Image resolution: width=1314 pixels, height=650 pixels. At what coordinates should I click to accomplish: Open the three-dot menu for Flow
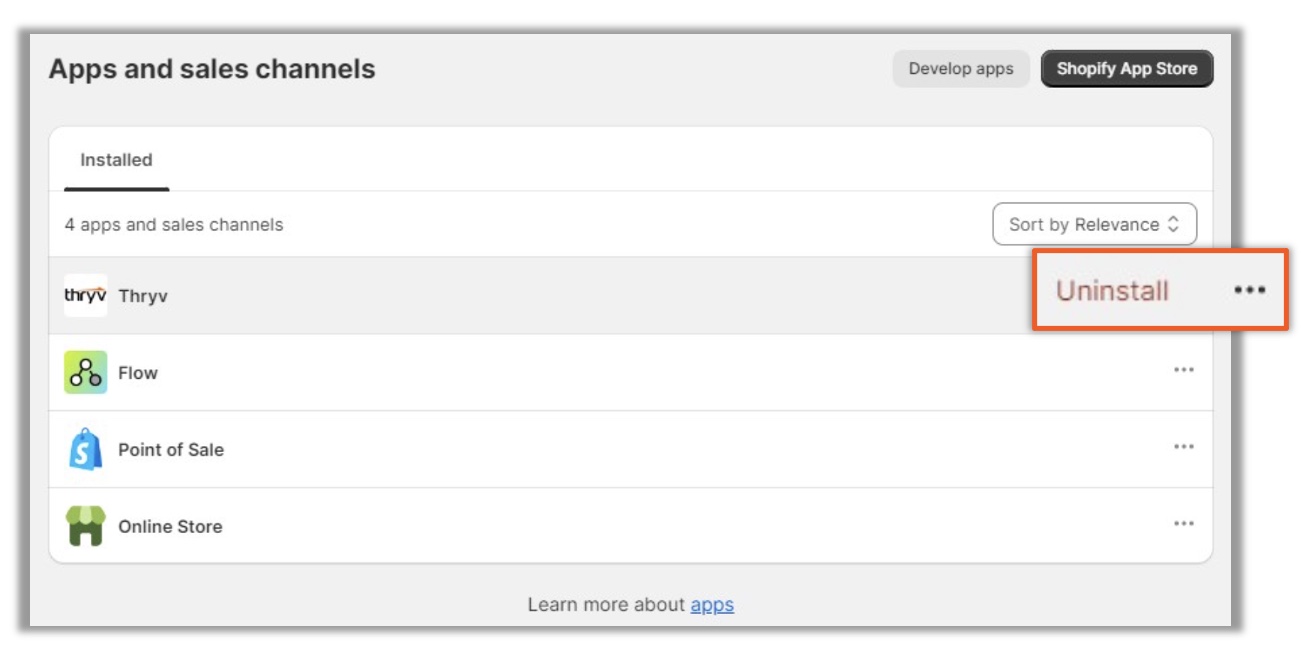pos(1184,370)
